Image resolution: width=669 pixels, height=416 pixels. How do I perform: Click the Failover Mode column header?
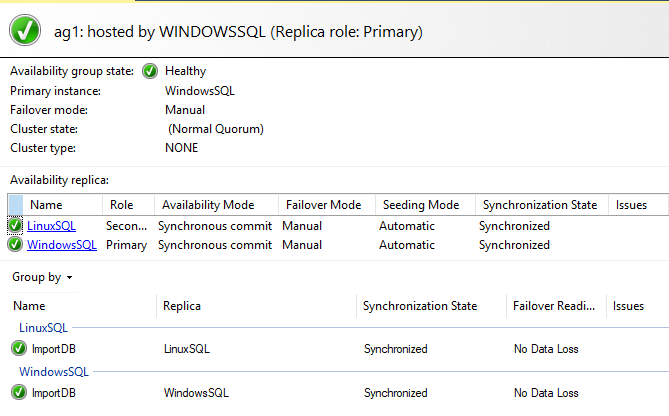pyautogui.click(x=321, y=205)
